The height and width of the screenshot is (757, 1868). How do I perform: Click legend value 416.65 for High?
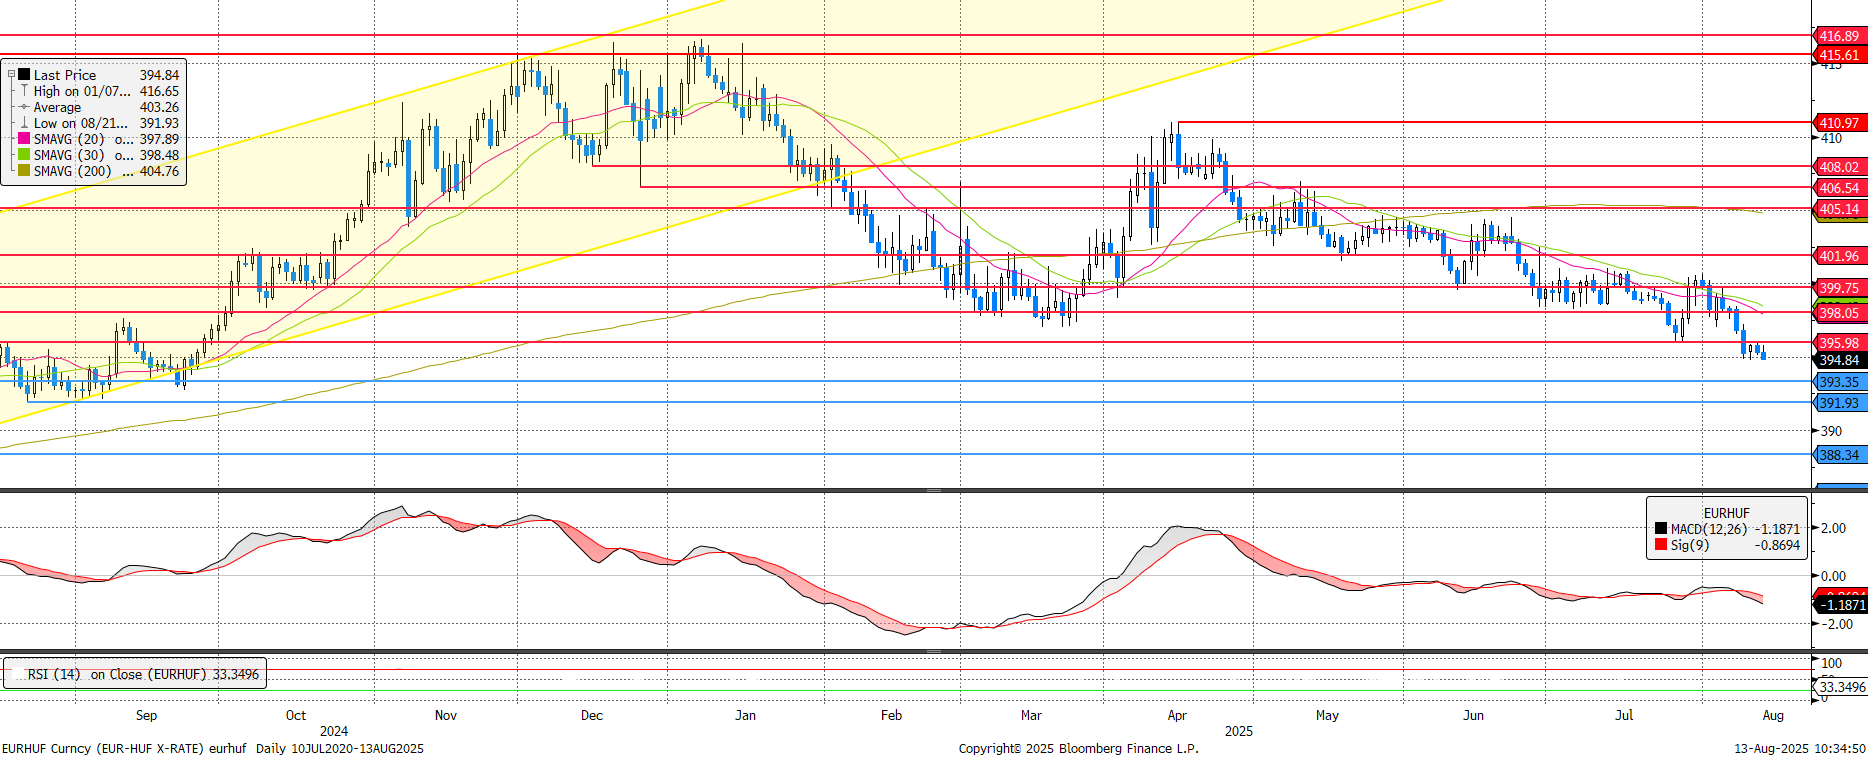click(159, 91)
